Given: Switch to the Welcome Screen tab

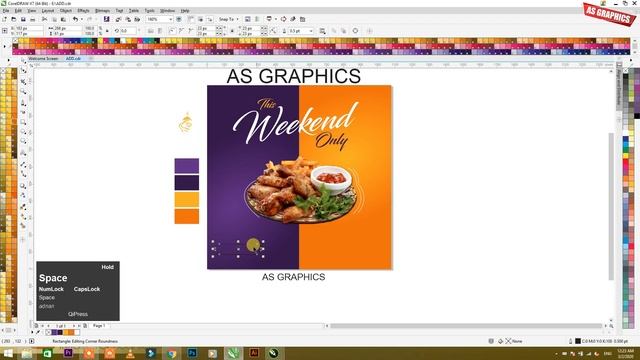Looking at the screenshot, I should pos(43,59).
